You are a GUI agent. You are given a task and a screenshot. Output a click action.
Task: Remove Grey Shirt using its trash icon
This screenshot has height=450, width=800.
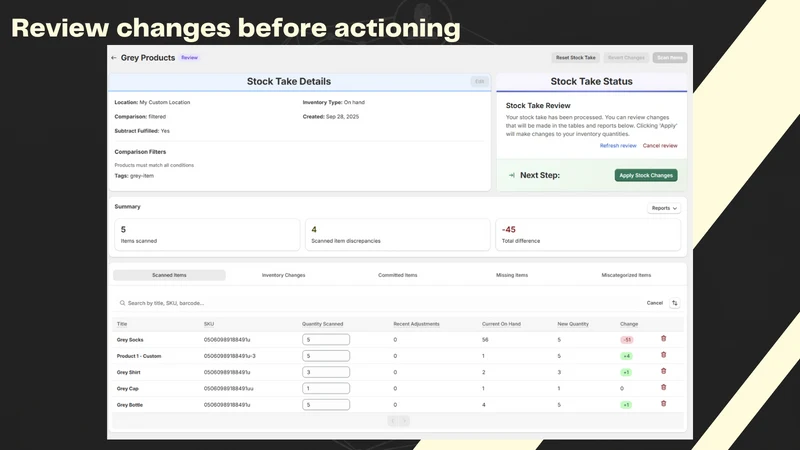click(663, 371)
